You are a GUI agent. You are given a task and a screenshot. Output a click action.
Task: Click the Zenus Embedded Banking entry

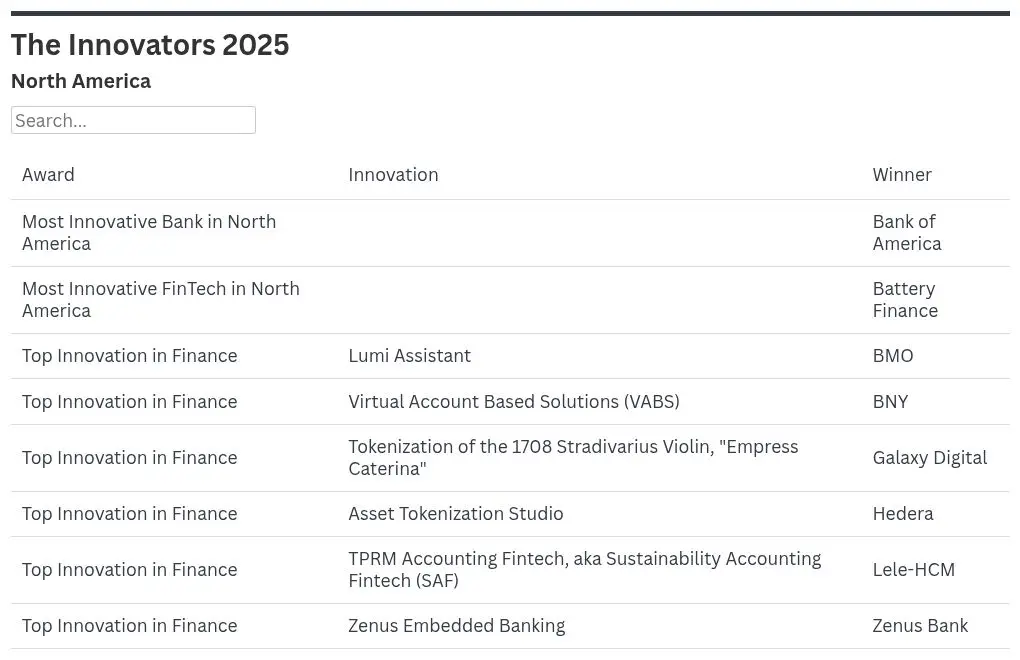(456, 626)
